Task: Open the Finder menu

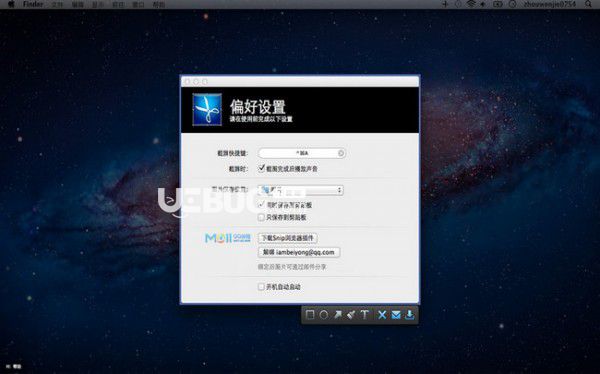Action: click(x=33, y=4)
